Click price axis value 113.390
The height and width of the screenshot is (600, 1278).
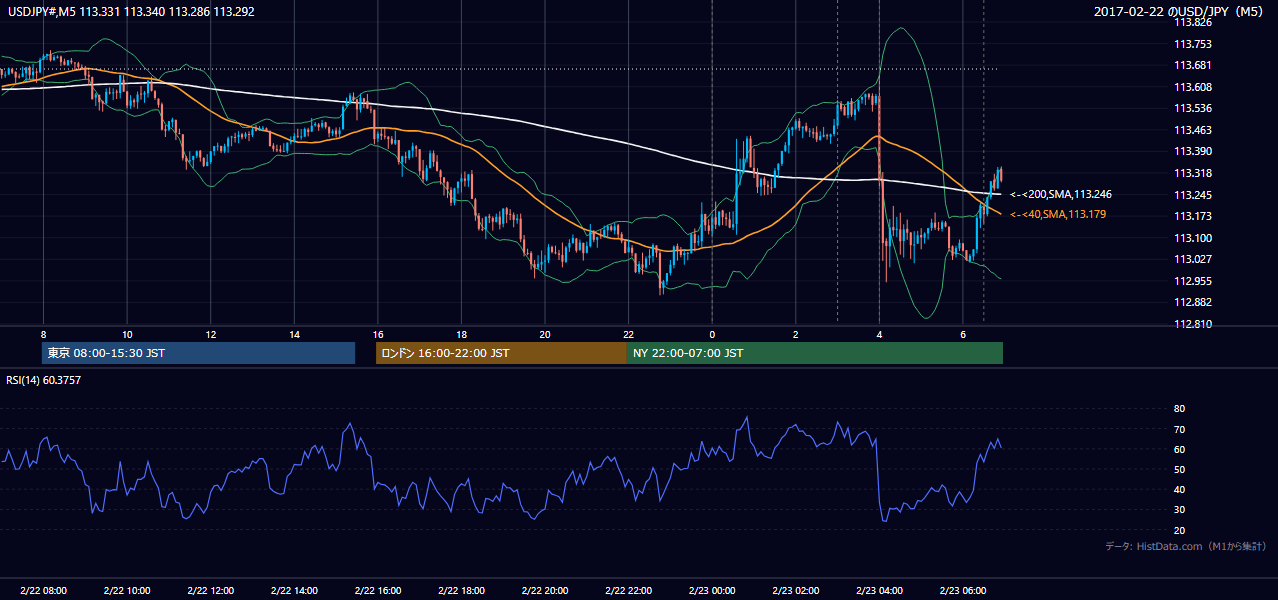1194,151
